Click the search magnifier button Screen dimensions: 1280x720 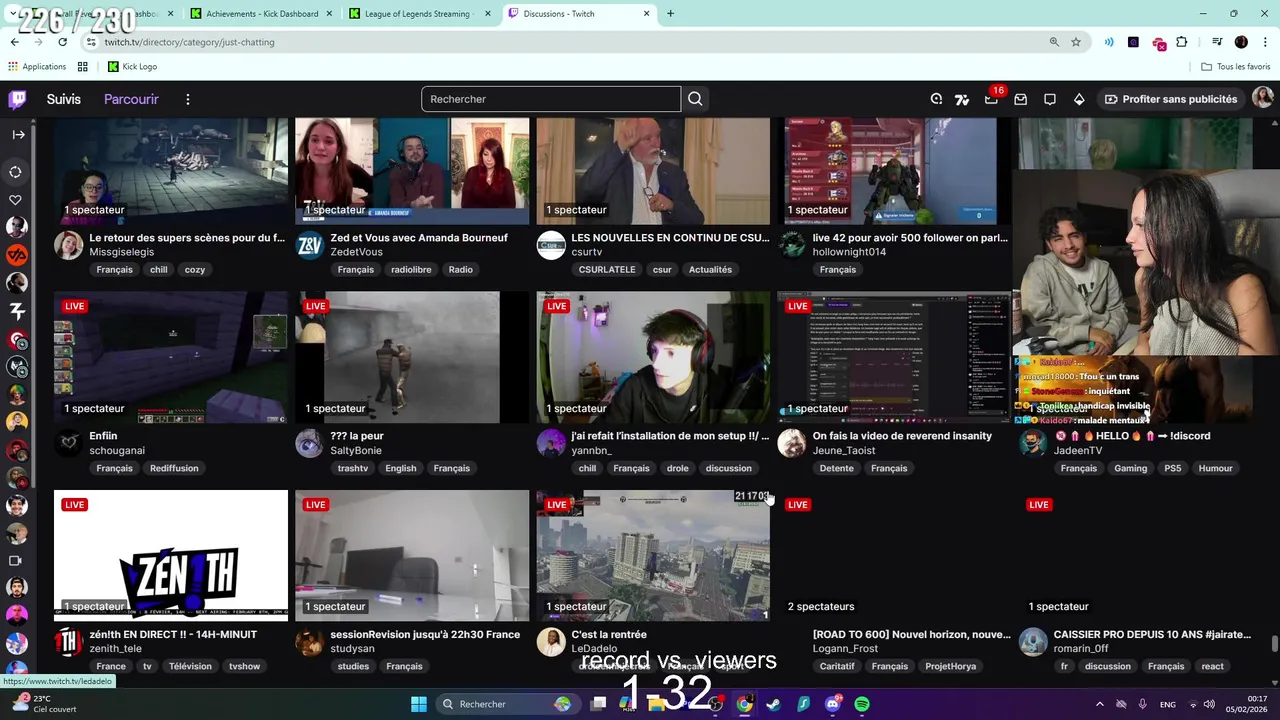tap(695, 99)
